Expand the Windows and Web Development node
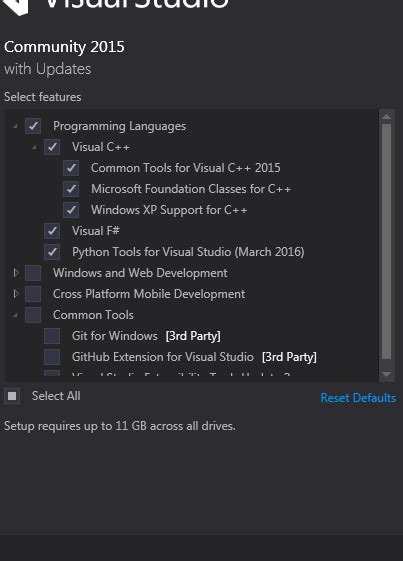Screen dimensions: 403x561 pos(16,273)
